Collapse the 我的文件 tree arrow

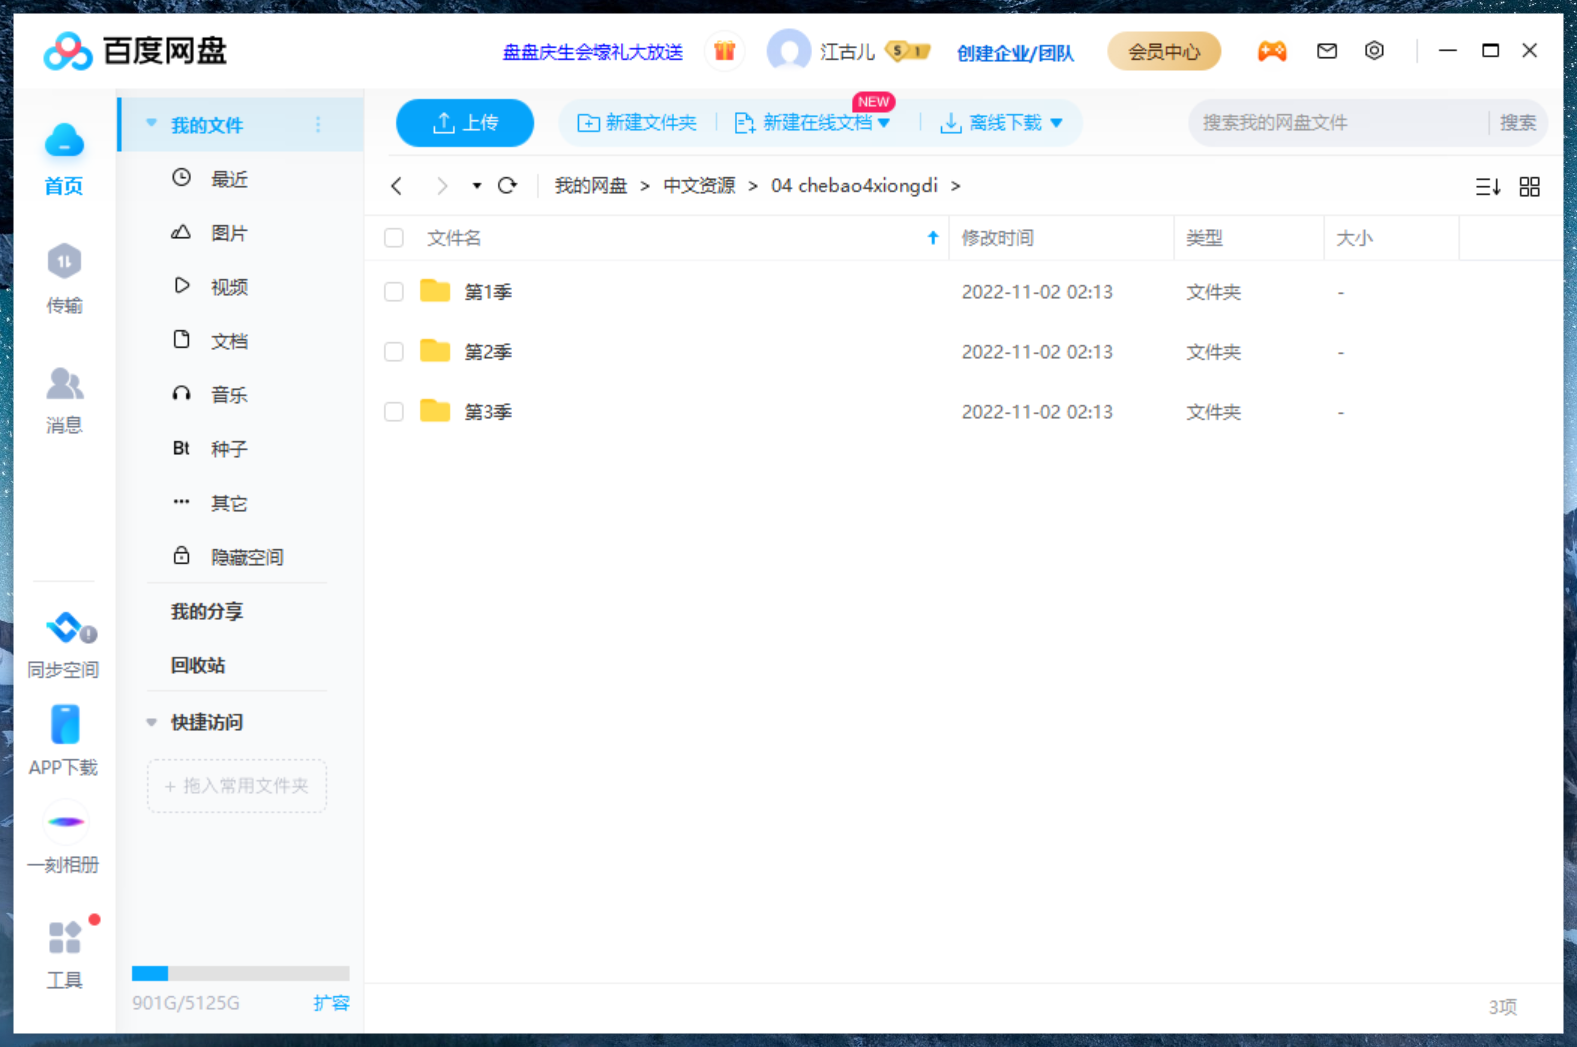pyautogui.click(x=151, y=124)
